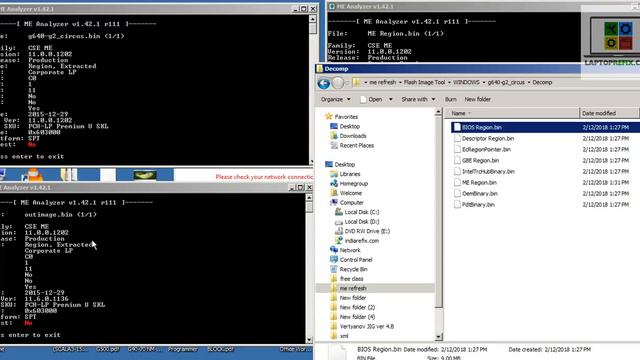Click g640-g2_circus breadcrumb

(x=506, y=82)
